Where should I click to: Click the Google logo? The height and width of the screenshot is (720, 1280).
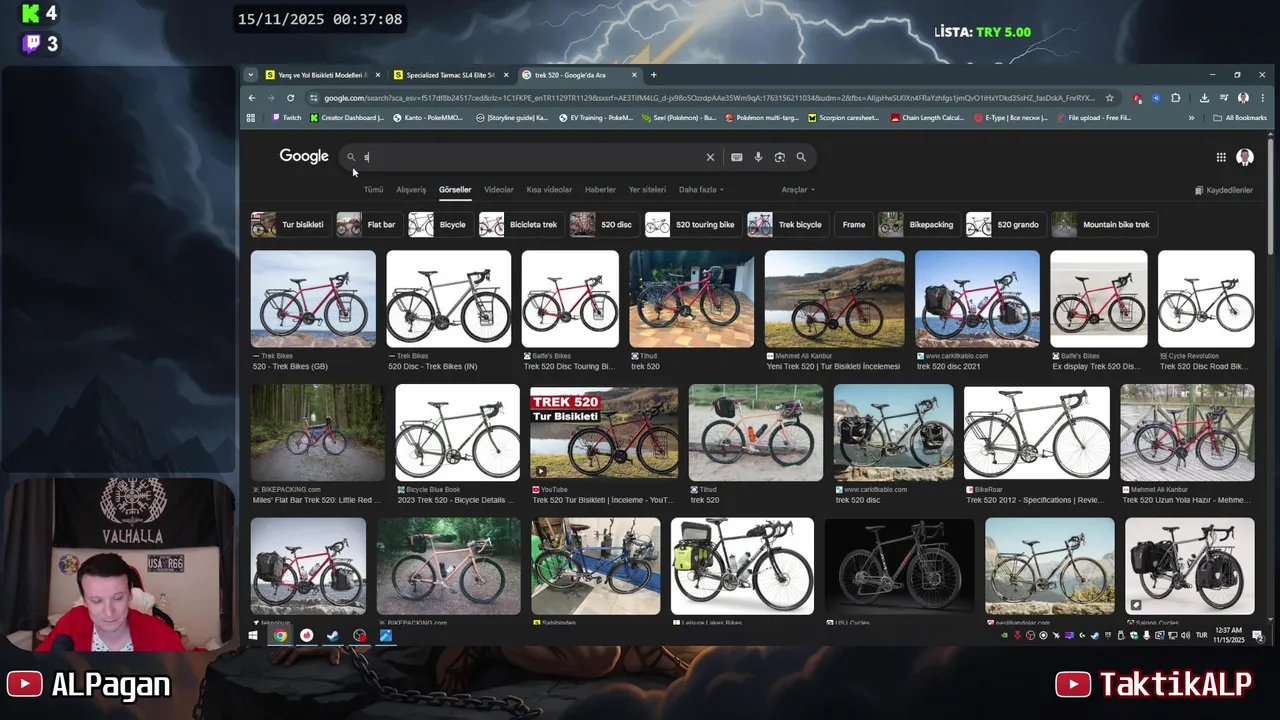pyautogui.click(x=304, y=156)
